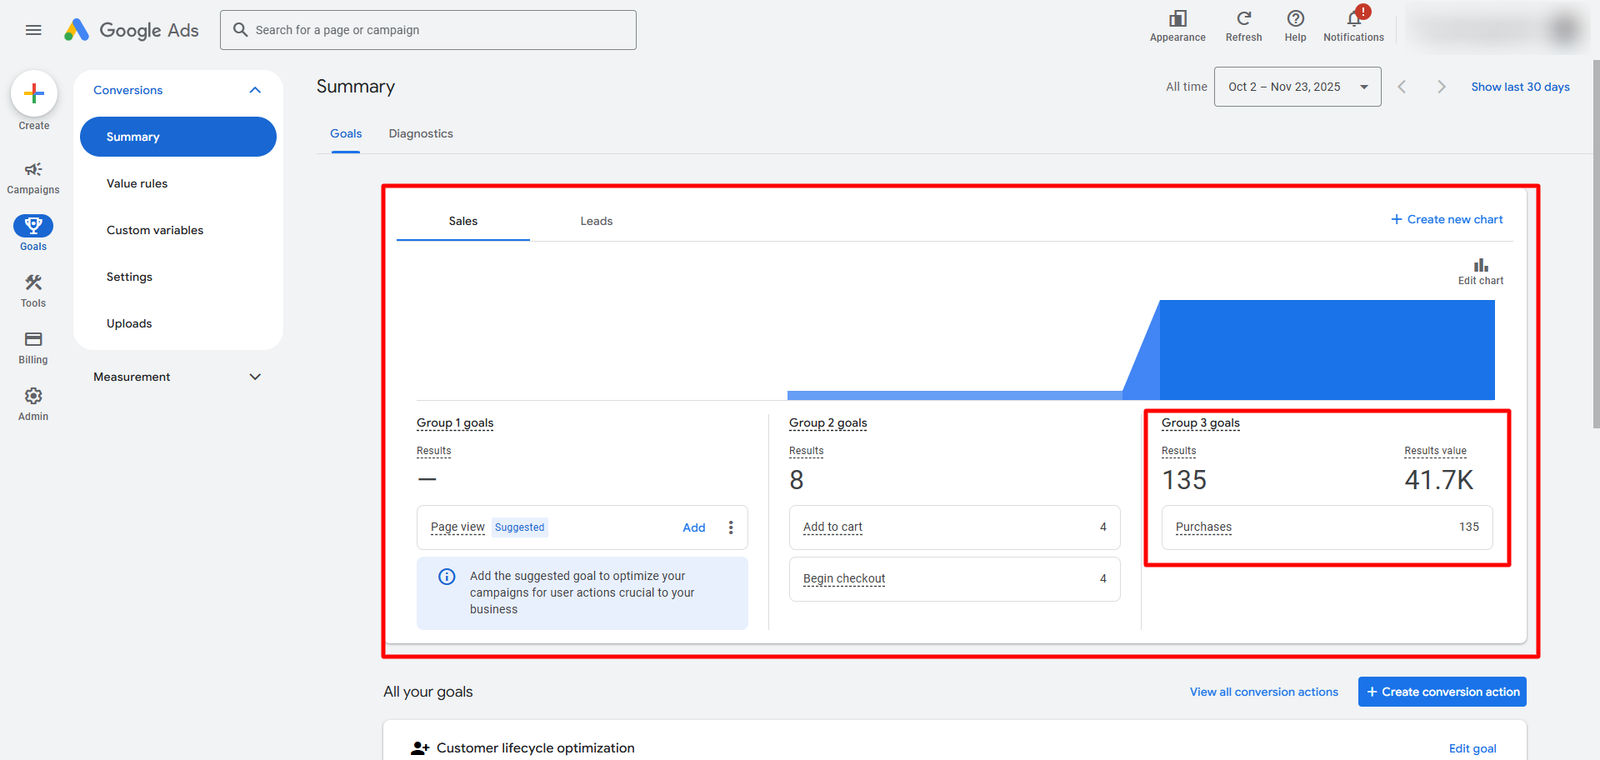This screenshot has height=760, width=1600.
Task: Open the Tools sidebar icon
Action: (33, 284)
